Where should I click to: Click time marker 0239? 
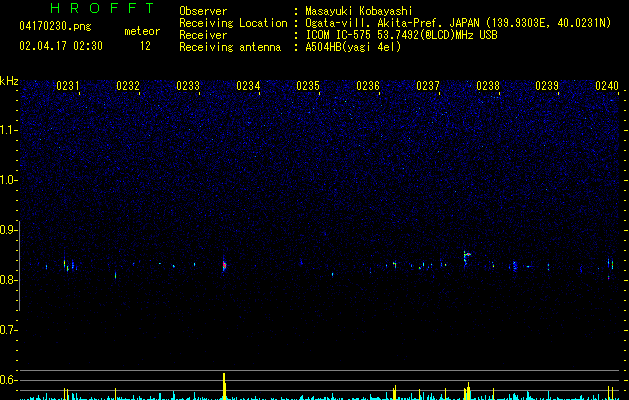[547, 86]
